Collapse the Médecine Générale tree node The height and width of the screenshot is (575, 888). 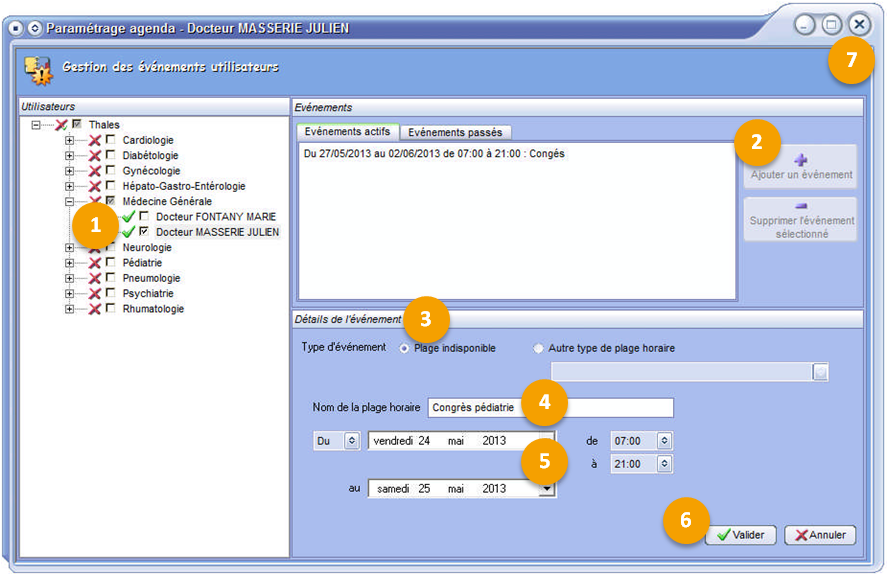69,201
